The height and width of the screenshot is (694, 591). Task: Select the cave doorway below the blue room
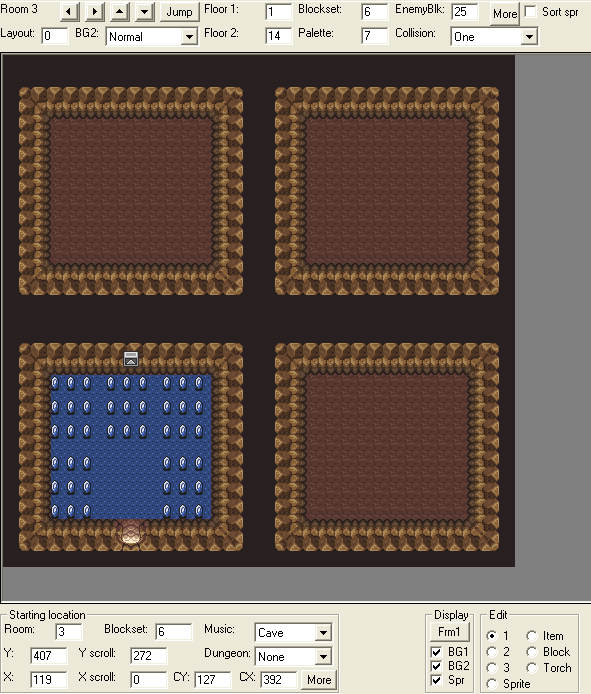point(131,532)
